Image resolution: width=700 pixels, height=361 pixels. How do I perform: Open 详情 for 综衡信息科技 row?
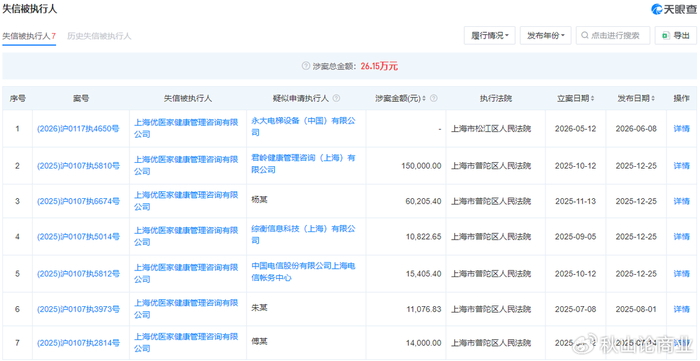[681, 237]
